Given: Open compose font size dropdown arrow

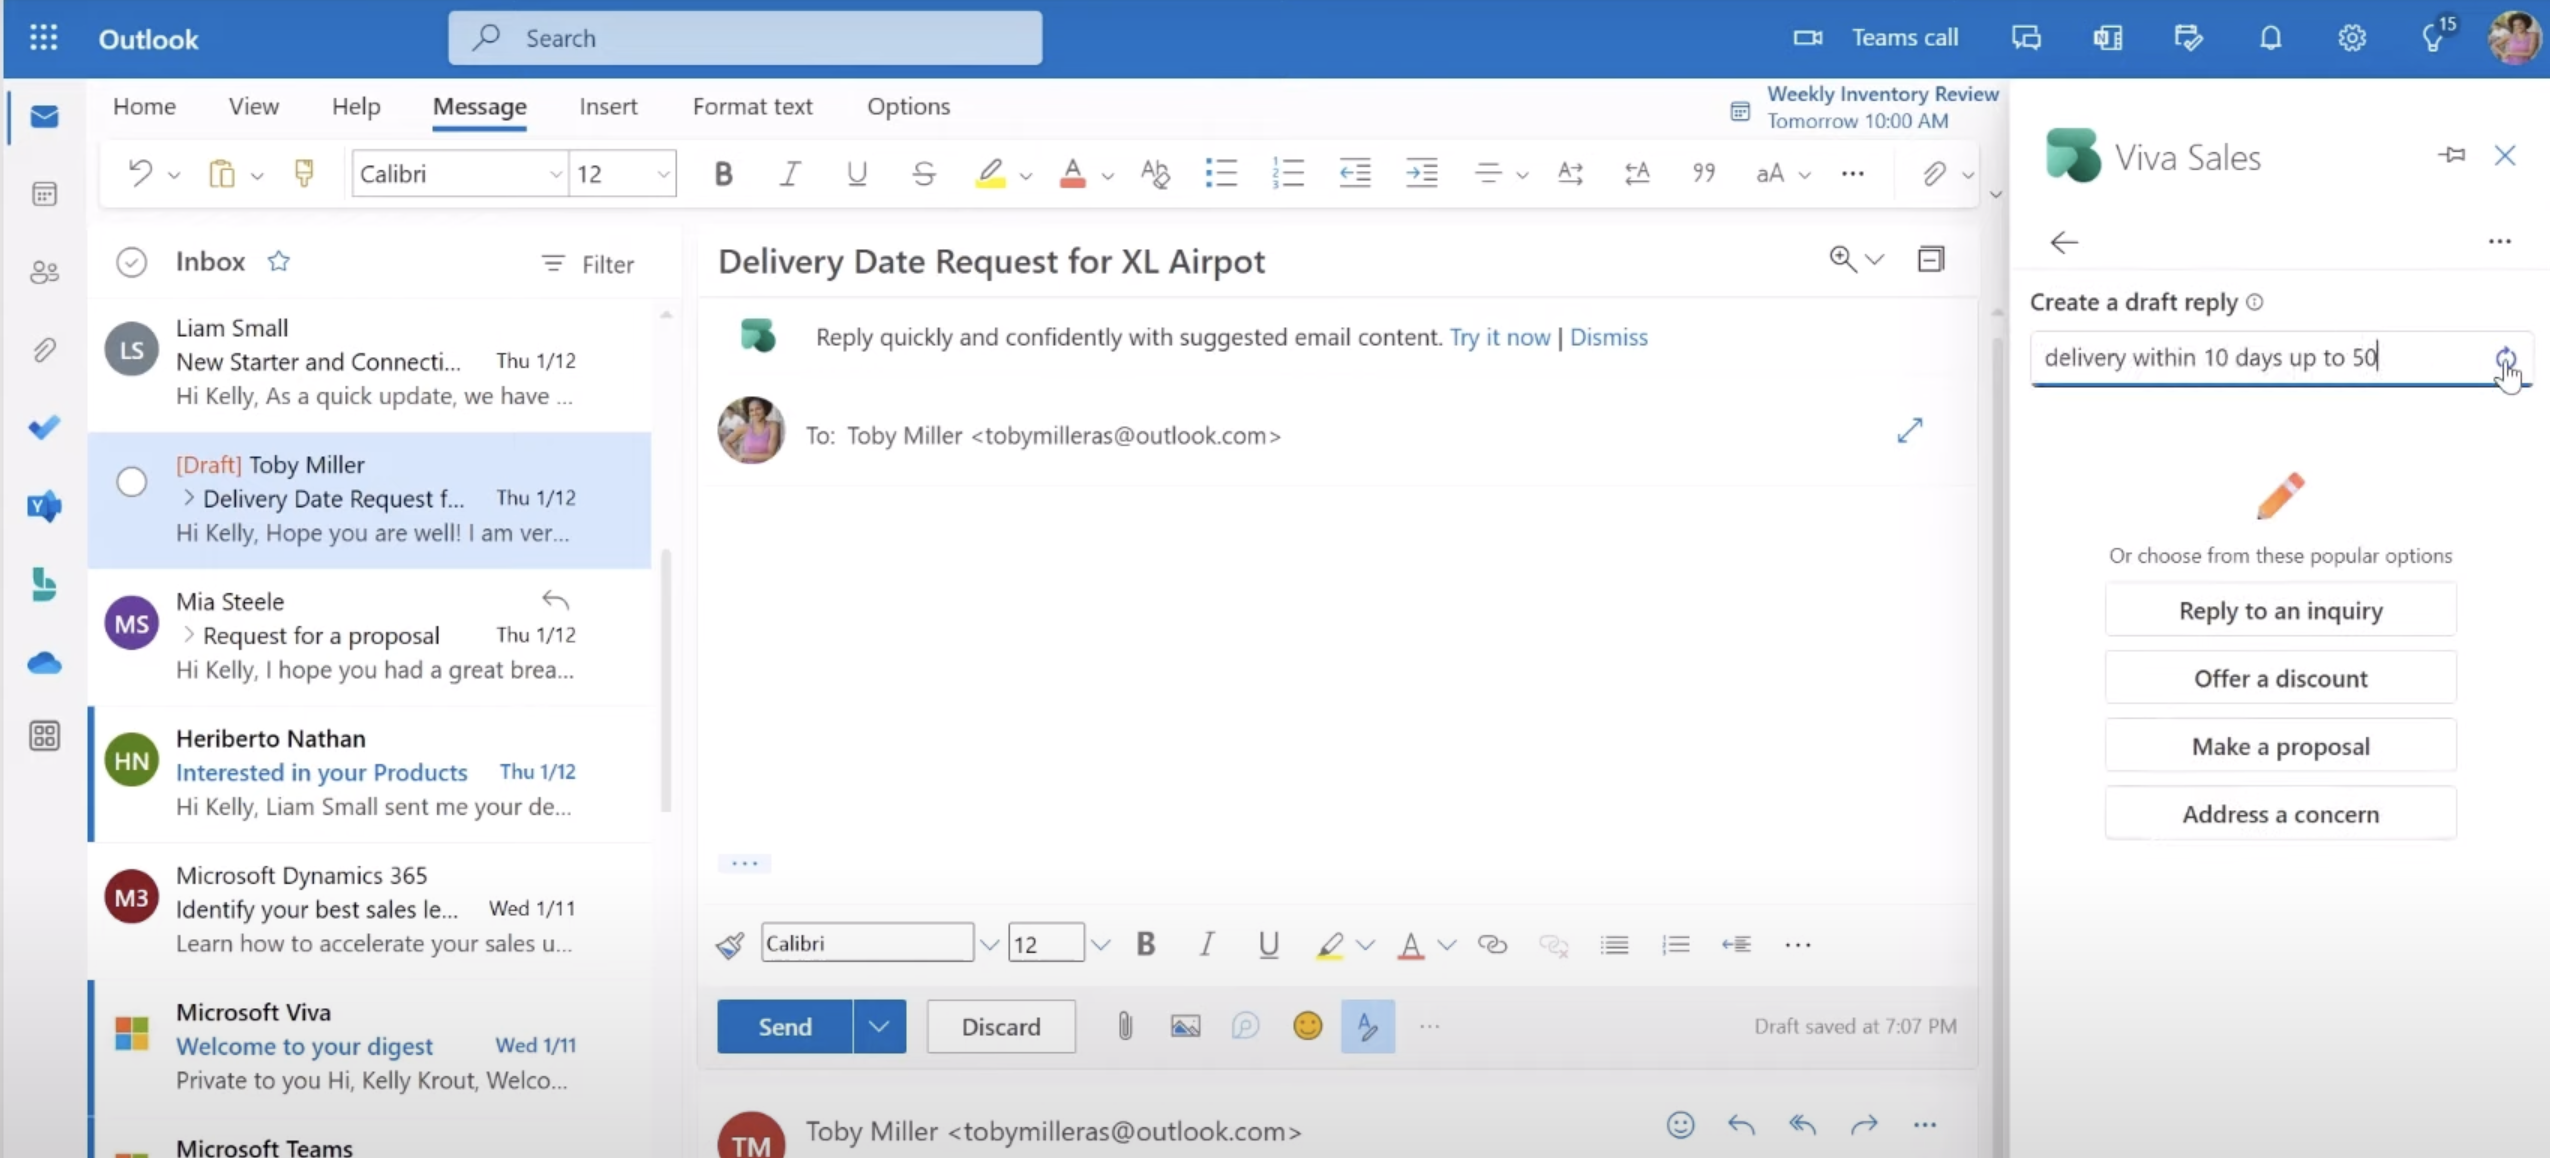Looking at the screenshot, I should pos(1100,944).
